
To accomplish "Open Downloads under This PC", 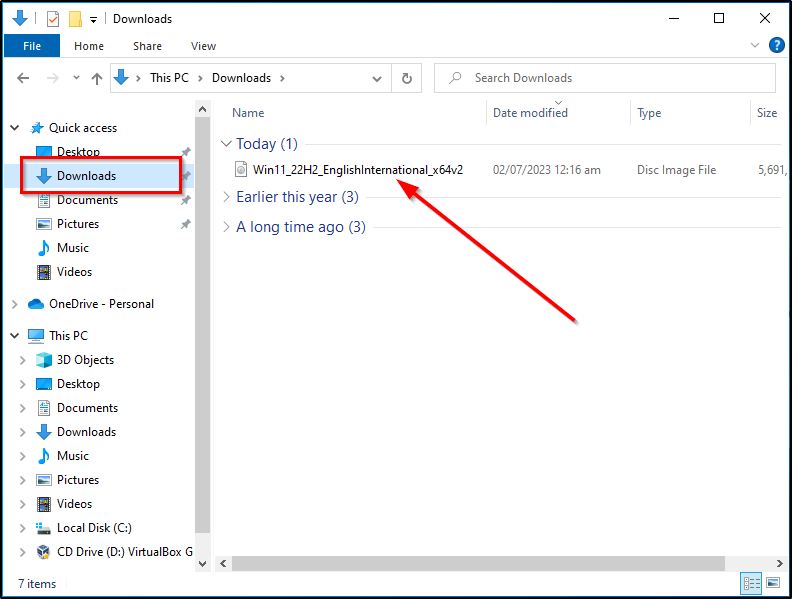I will pos(86,432).
